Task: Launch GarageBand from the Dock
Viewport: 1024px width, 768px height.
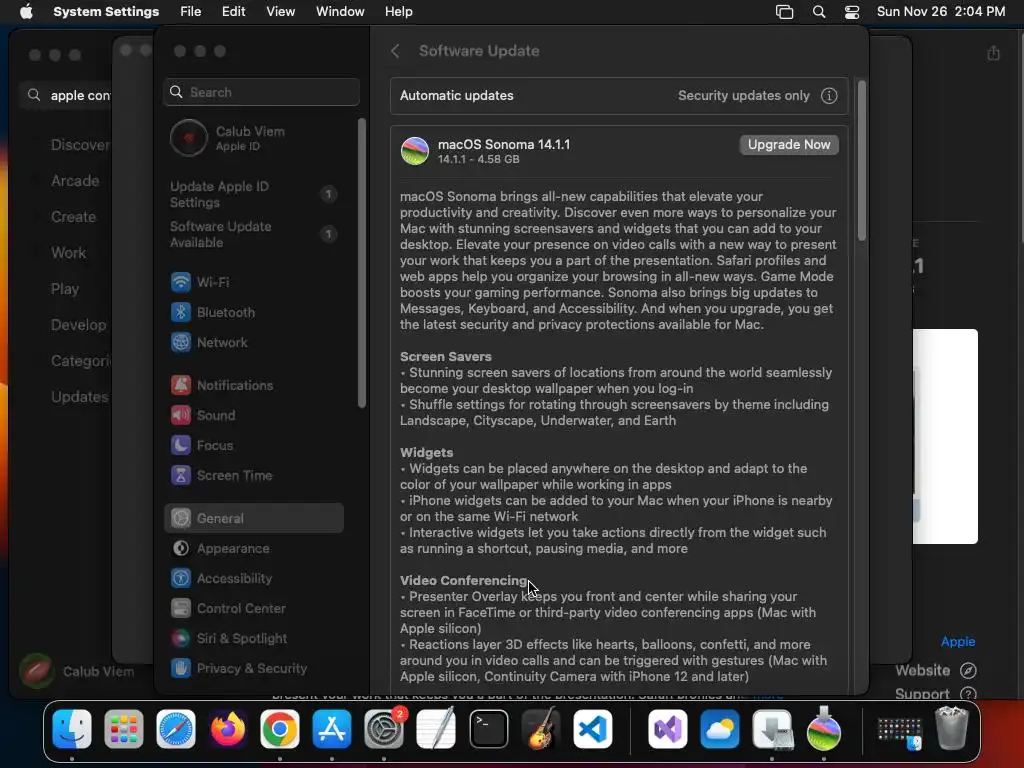Action: (x=541, y=729)
